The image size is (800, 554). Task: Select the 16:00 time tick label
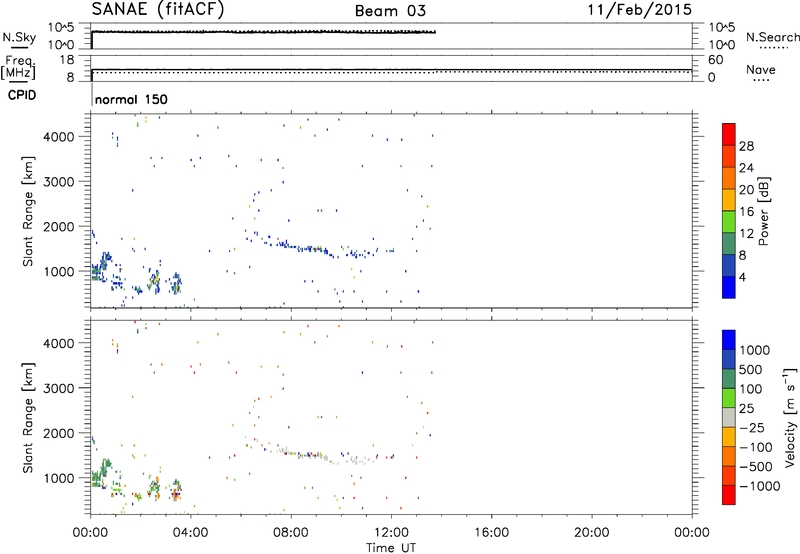pyautogui.click(x=491, y=533)
